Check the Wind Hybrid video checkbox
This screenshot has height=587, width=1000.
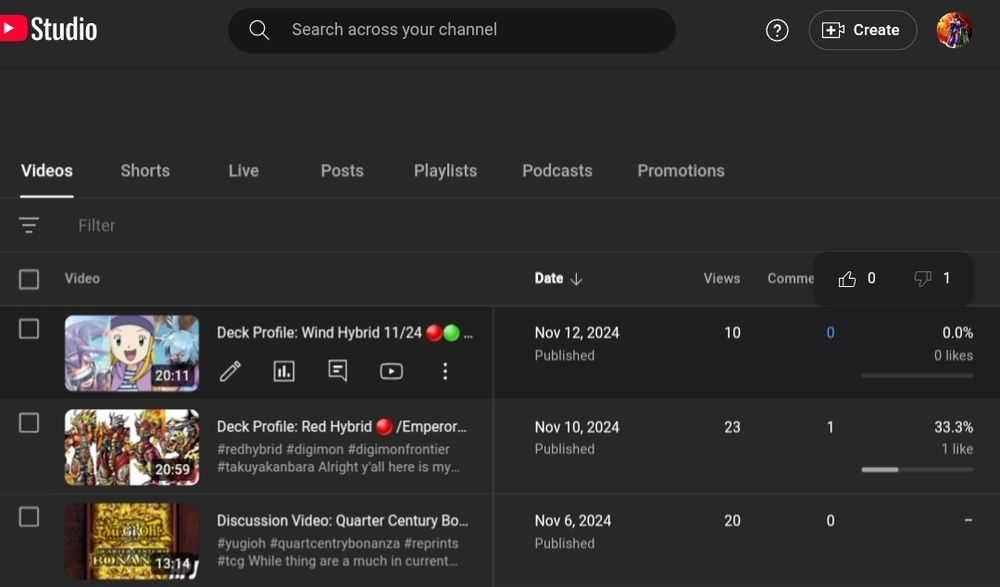coord(29,329)
